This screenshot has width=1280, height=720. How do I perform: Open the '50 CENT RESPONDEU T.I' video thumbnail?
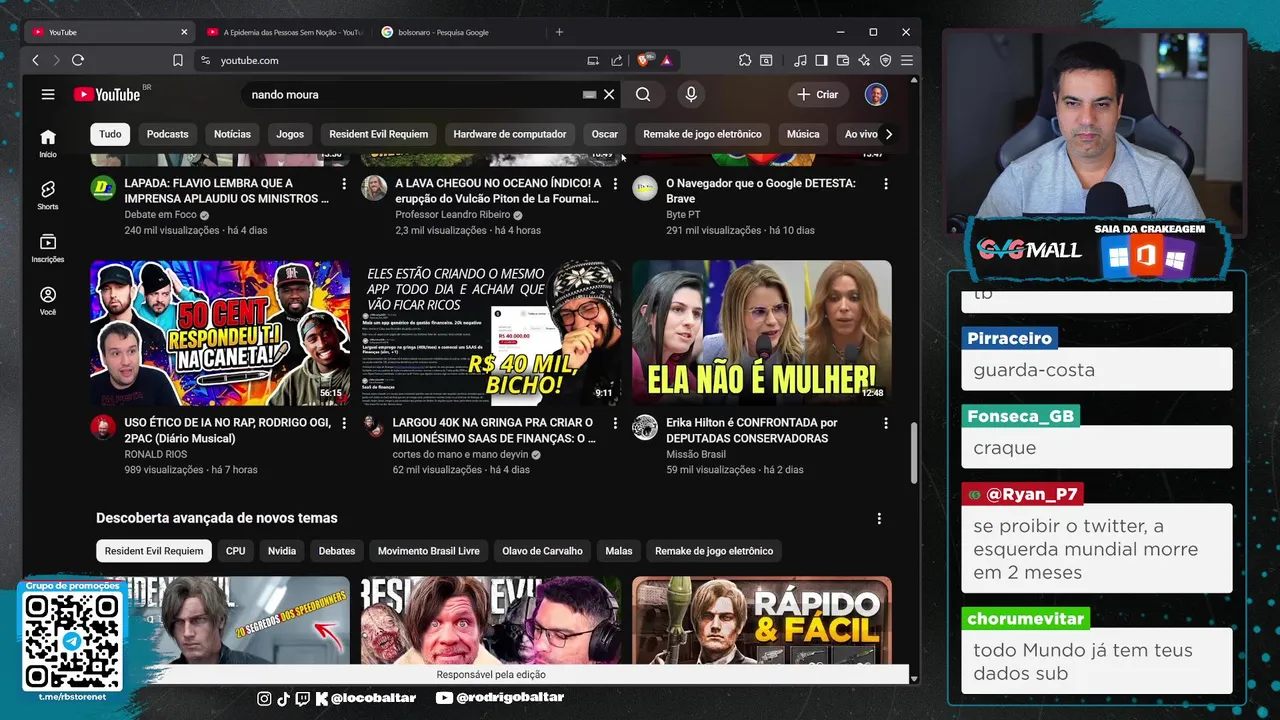point(220,333)
